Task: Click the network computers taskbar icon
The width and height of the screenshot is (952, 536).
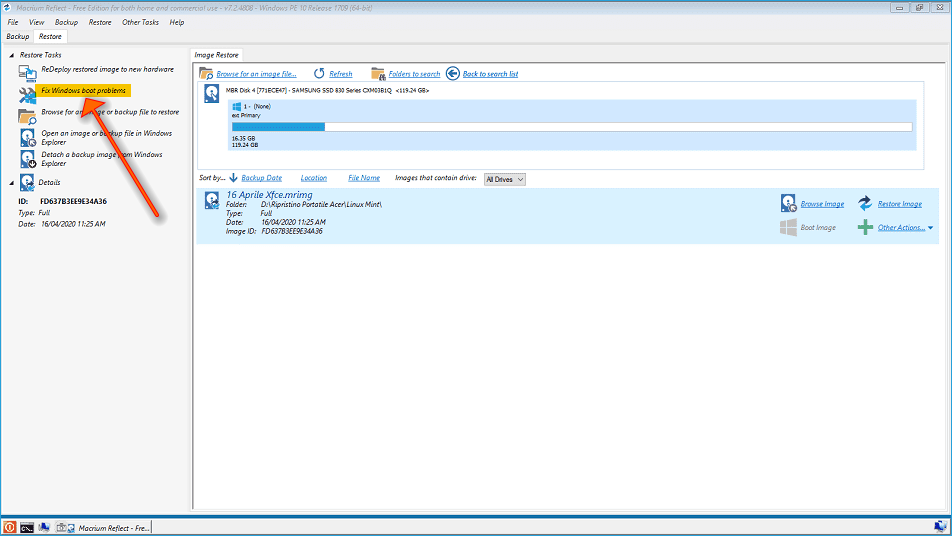Action: pos(44,528)
